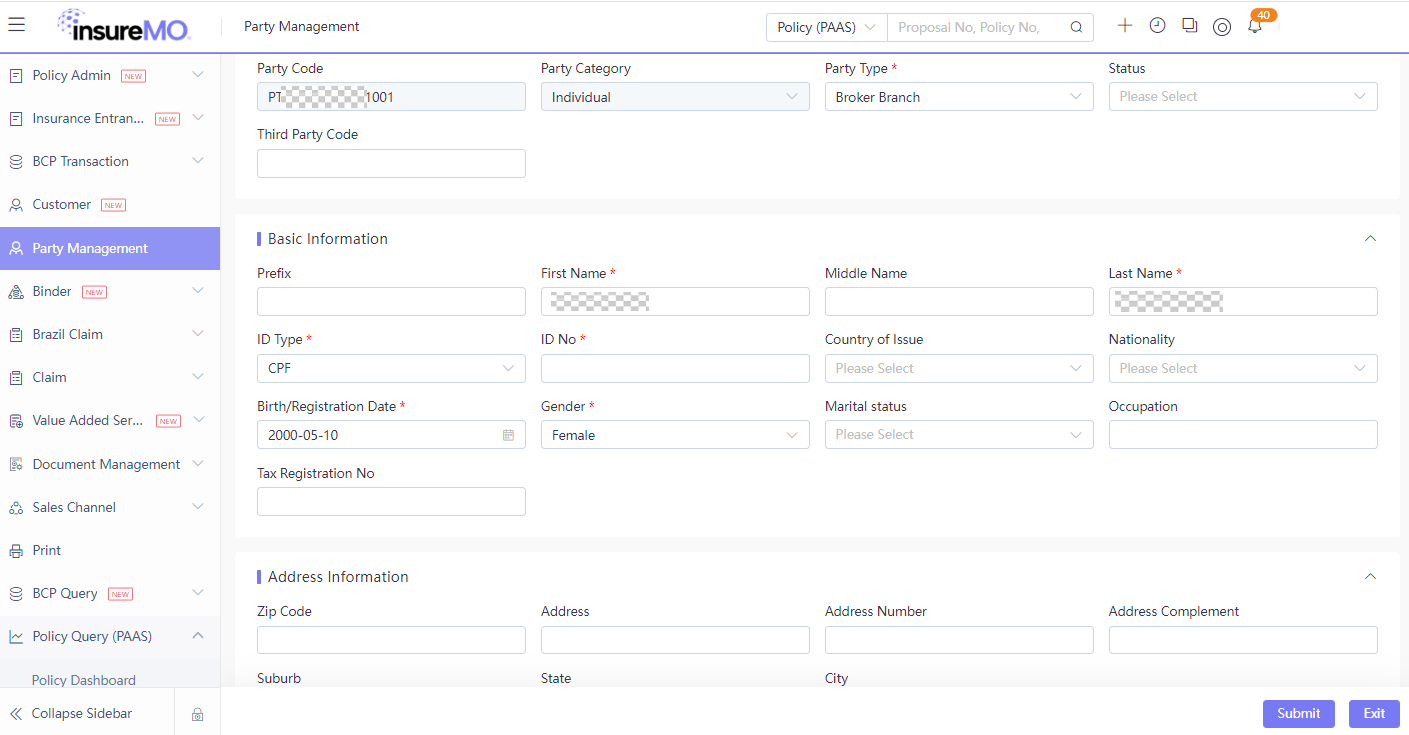
Task: Click the Exit button
Action: pyautogui.click(x=1374, y=714)
